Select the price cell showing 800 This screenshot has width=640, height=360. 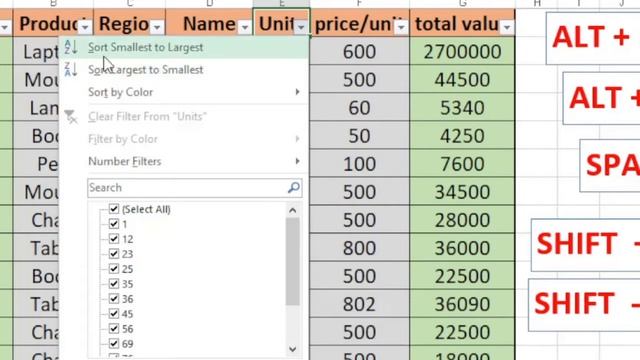(x=359, y=248)
